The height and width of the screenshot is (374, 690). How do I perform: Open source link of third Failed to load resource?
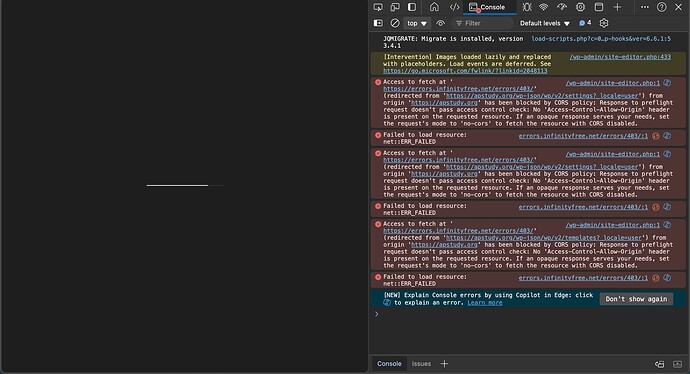[x=583, y=278]
